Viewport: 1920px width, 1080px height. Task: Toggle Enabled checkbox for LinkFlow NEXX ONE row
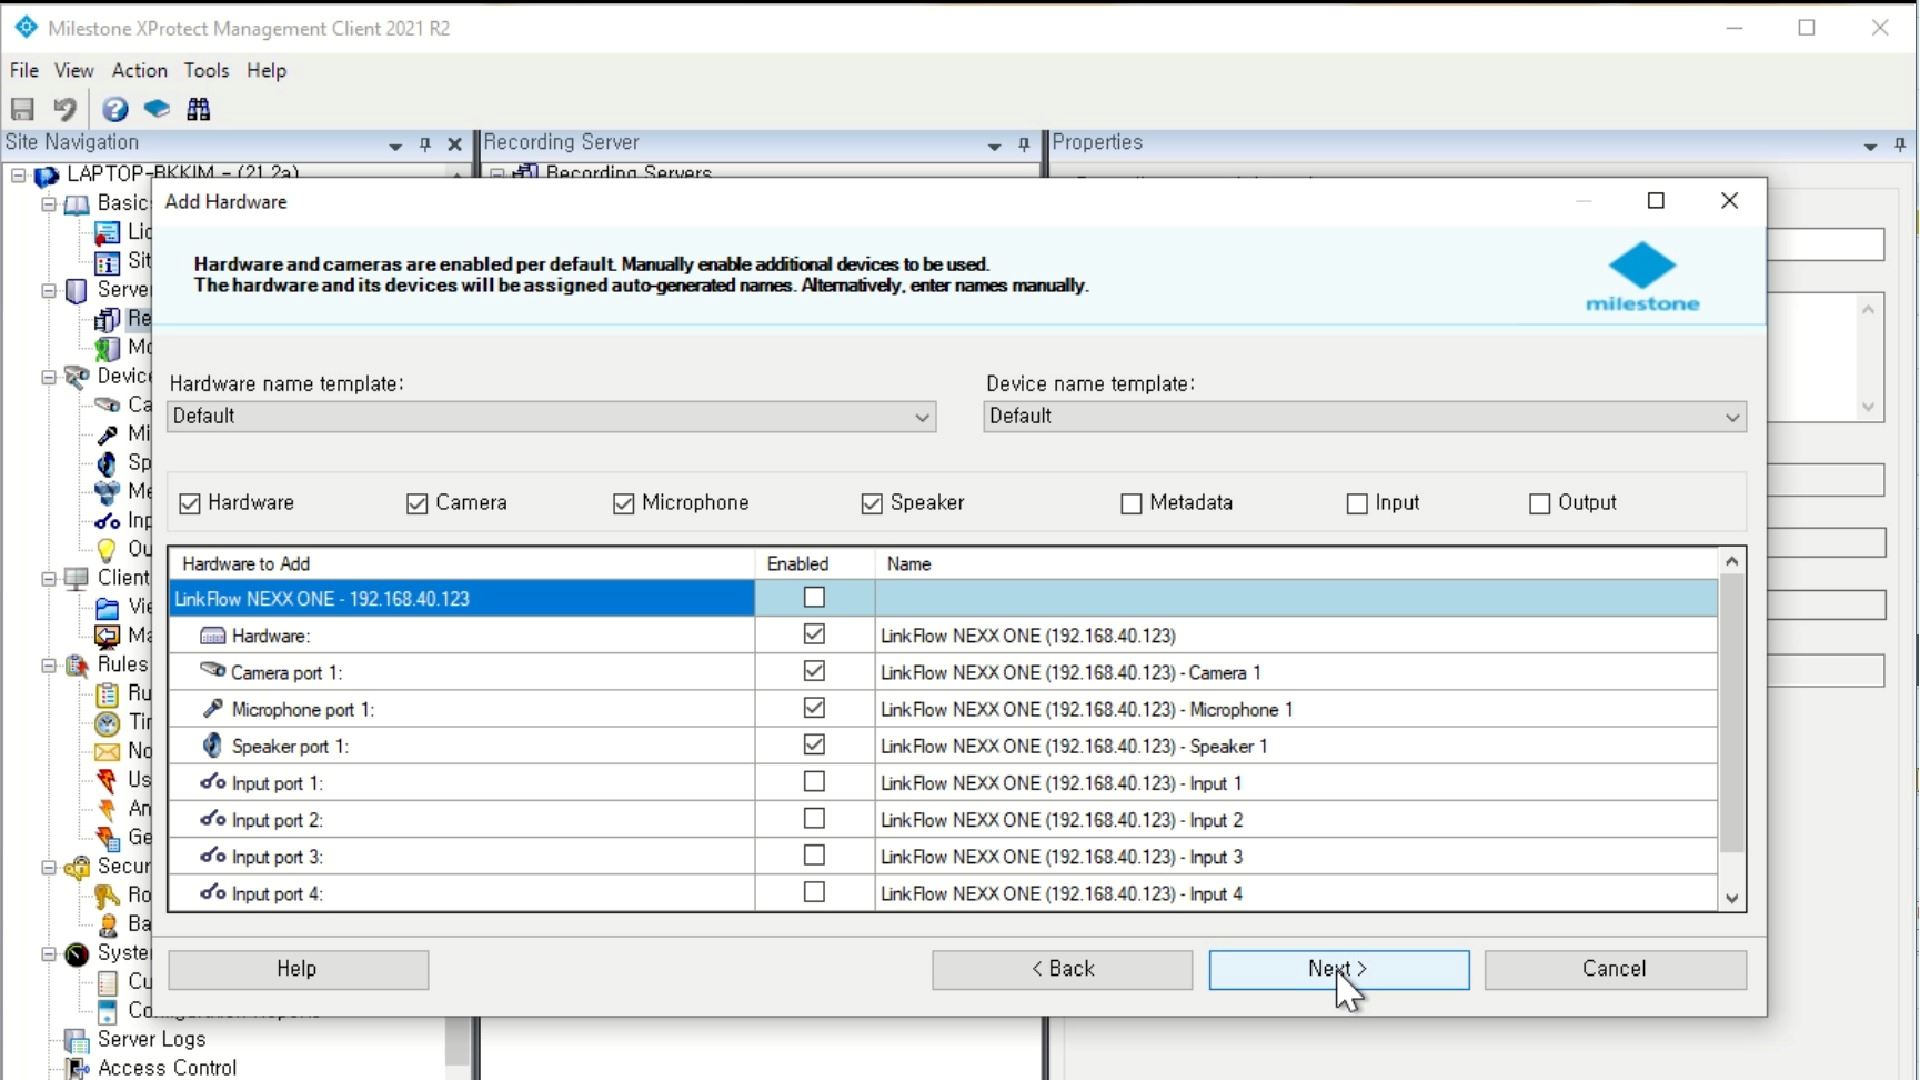point(815,598)
